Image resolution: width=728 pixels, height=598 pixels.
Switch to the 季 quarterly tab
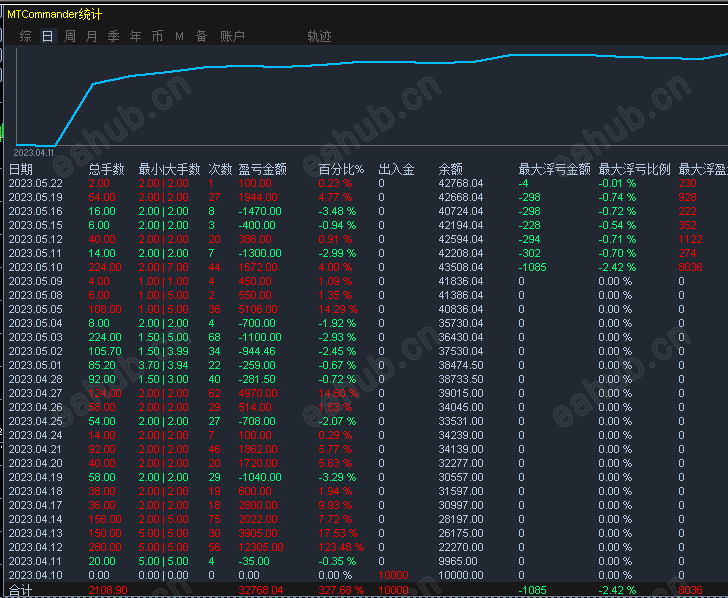pos(113,36)
